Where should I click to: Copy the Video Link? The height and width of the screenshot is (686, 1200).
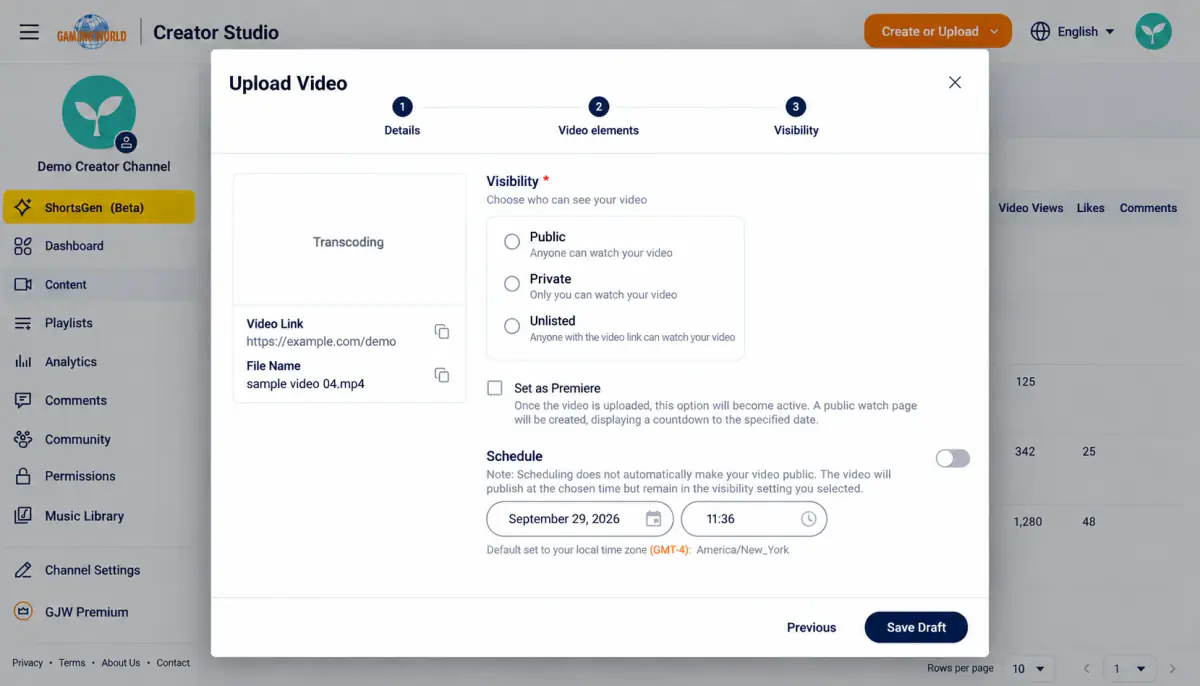click(x=442, y=332)
